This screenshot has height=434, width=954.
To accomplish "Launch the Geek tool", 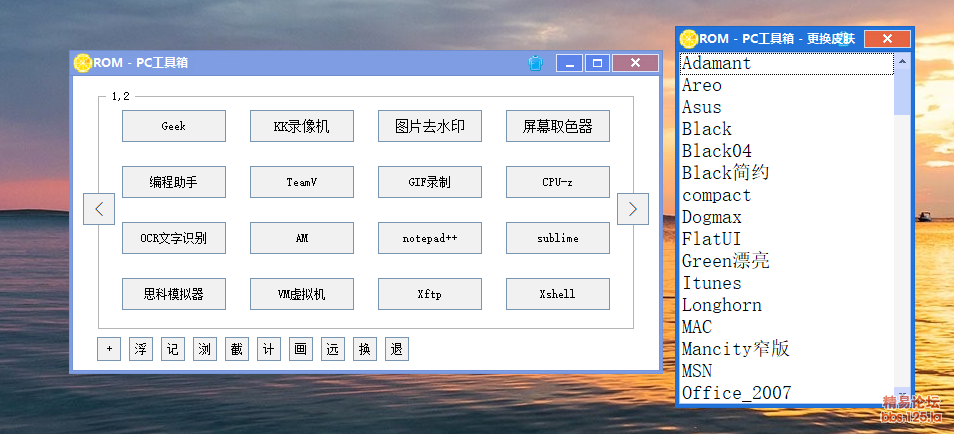I will tap(174, 126).
